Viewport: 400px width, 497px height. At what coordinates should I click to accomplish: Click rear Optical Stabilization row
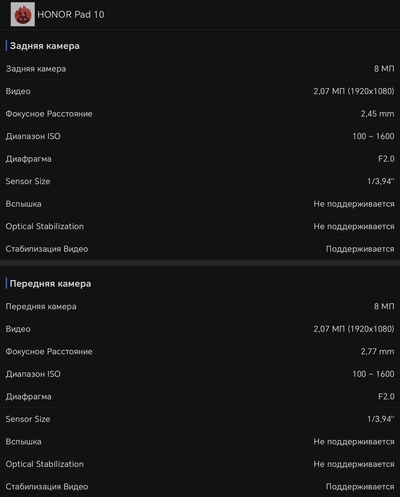pos(200,226)
